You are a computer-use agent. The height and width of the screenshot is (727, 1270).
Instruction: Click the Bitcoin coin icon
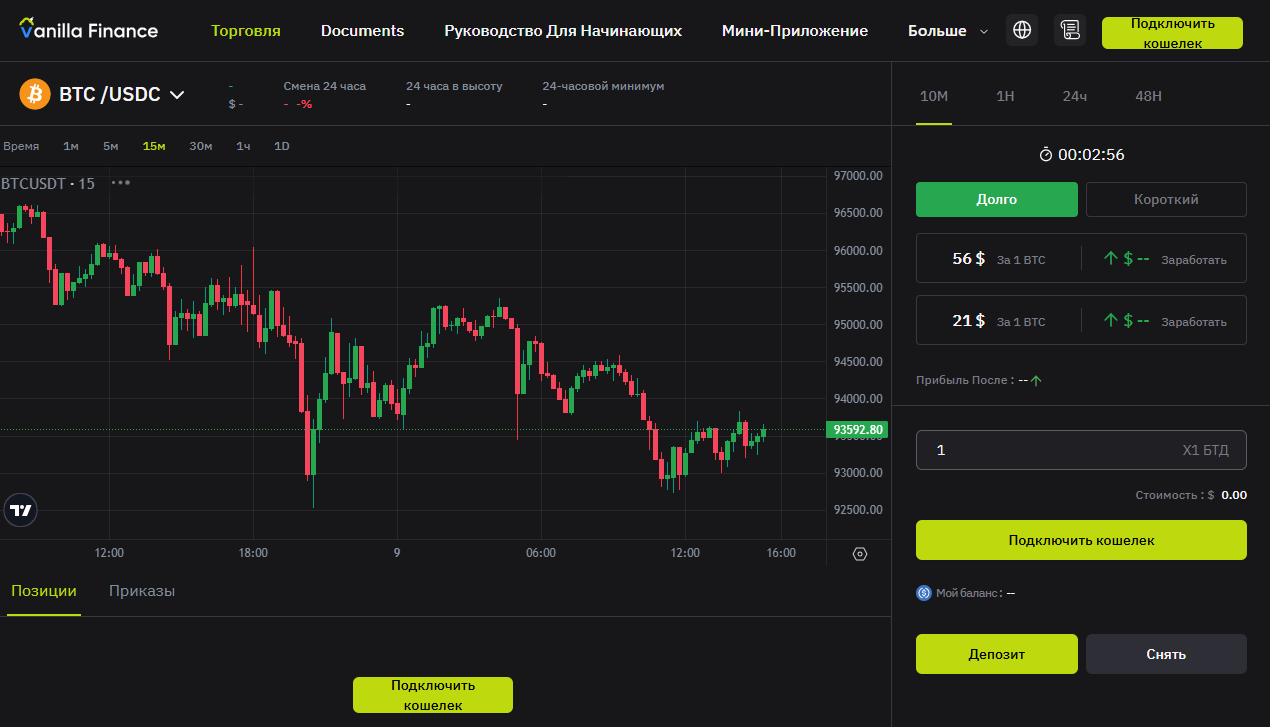point(35,94)
